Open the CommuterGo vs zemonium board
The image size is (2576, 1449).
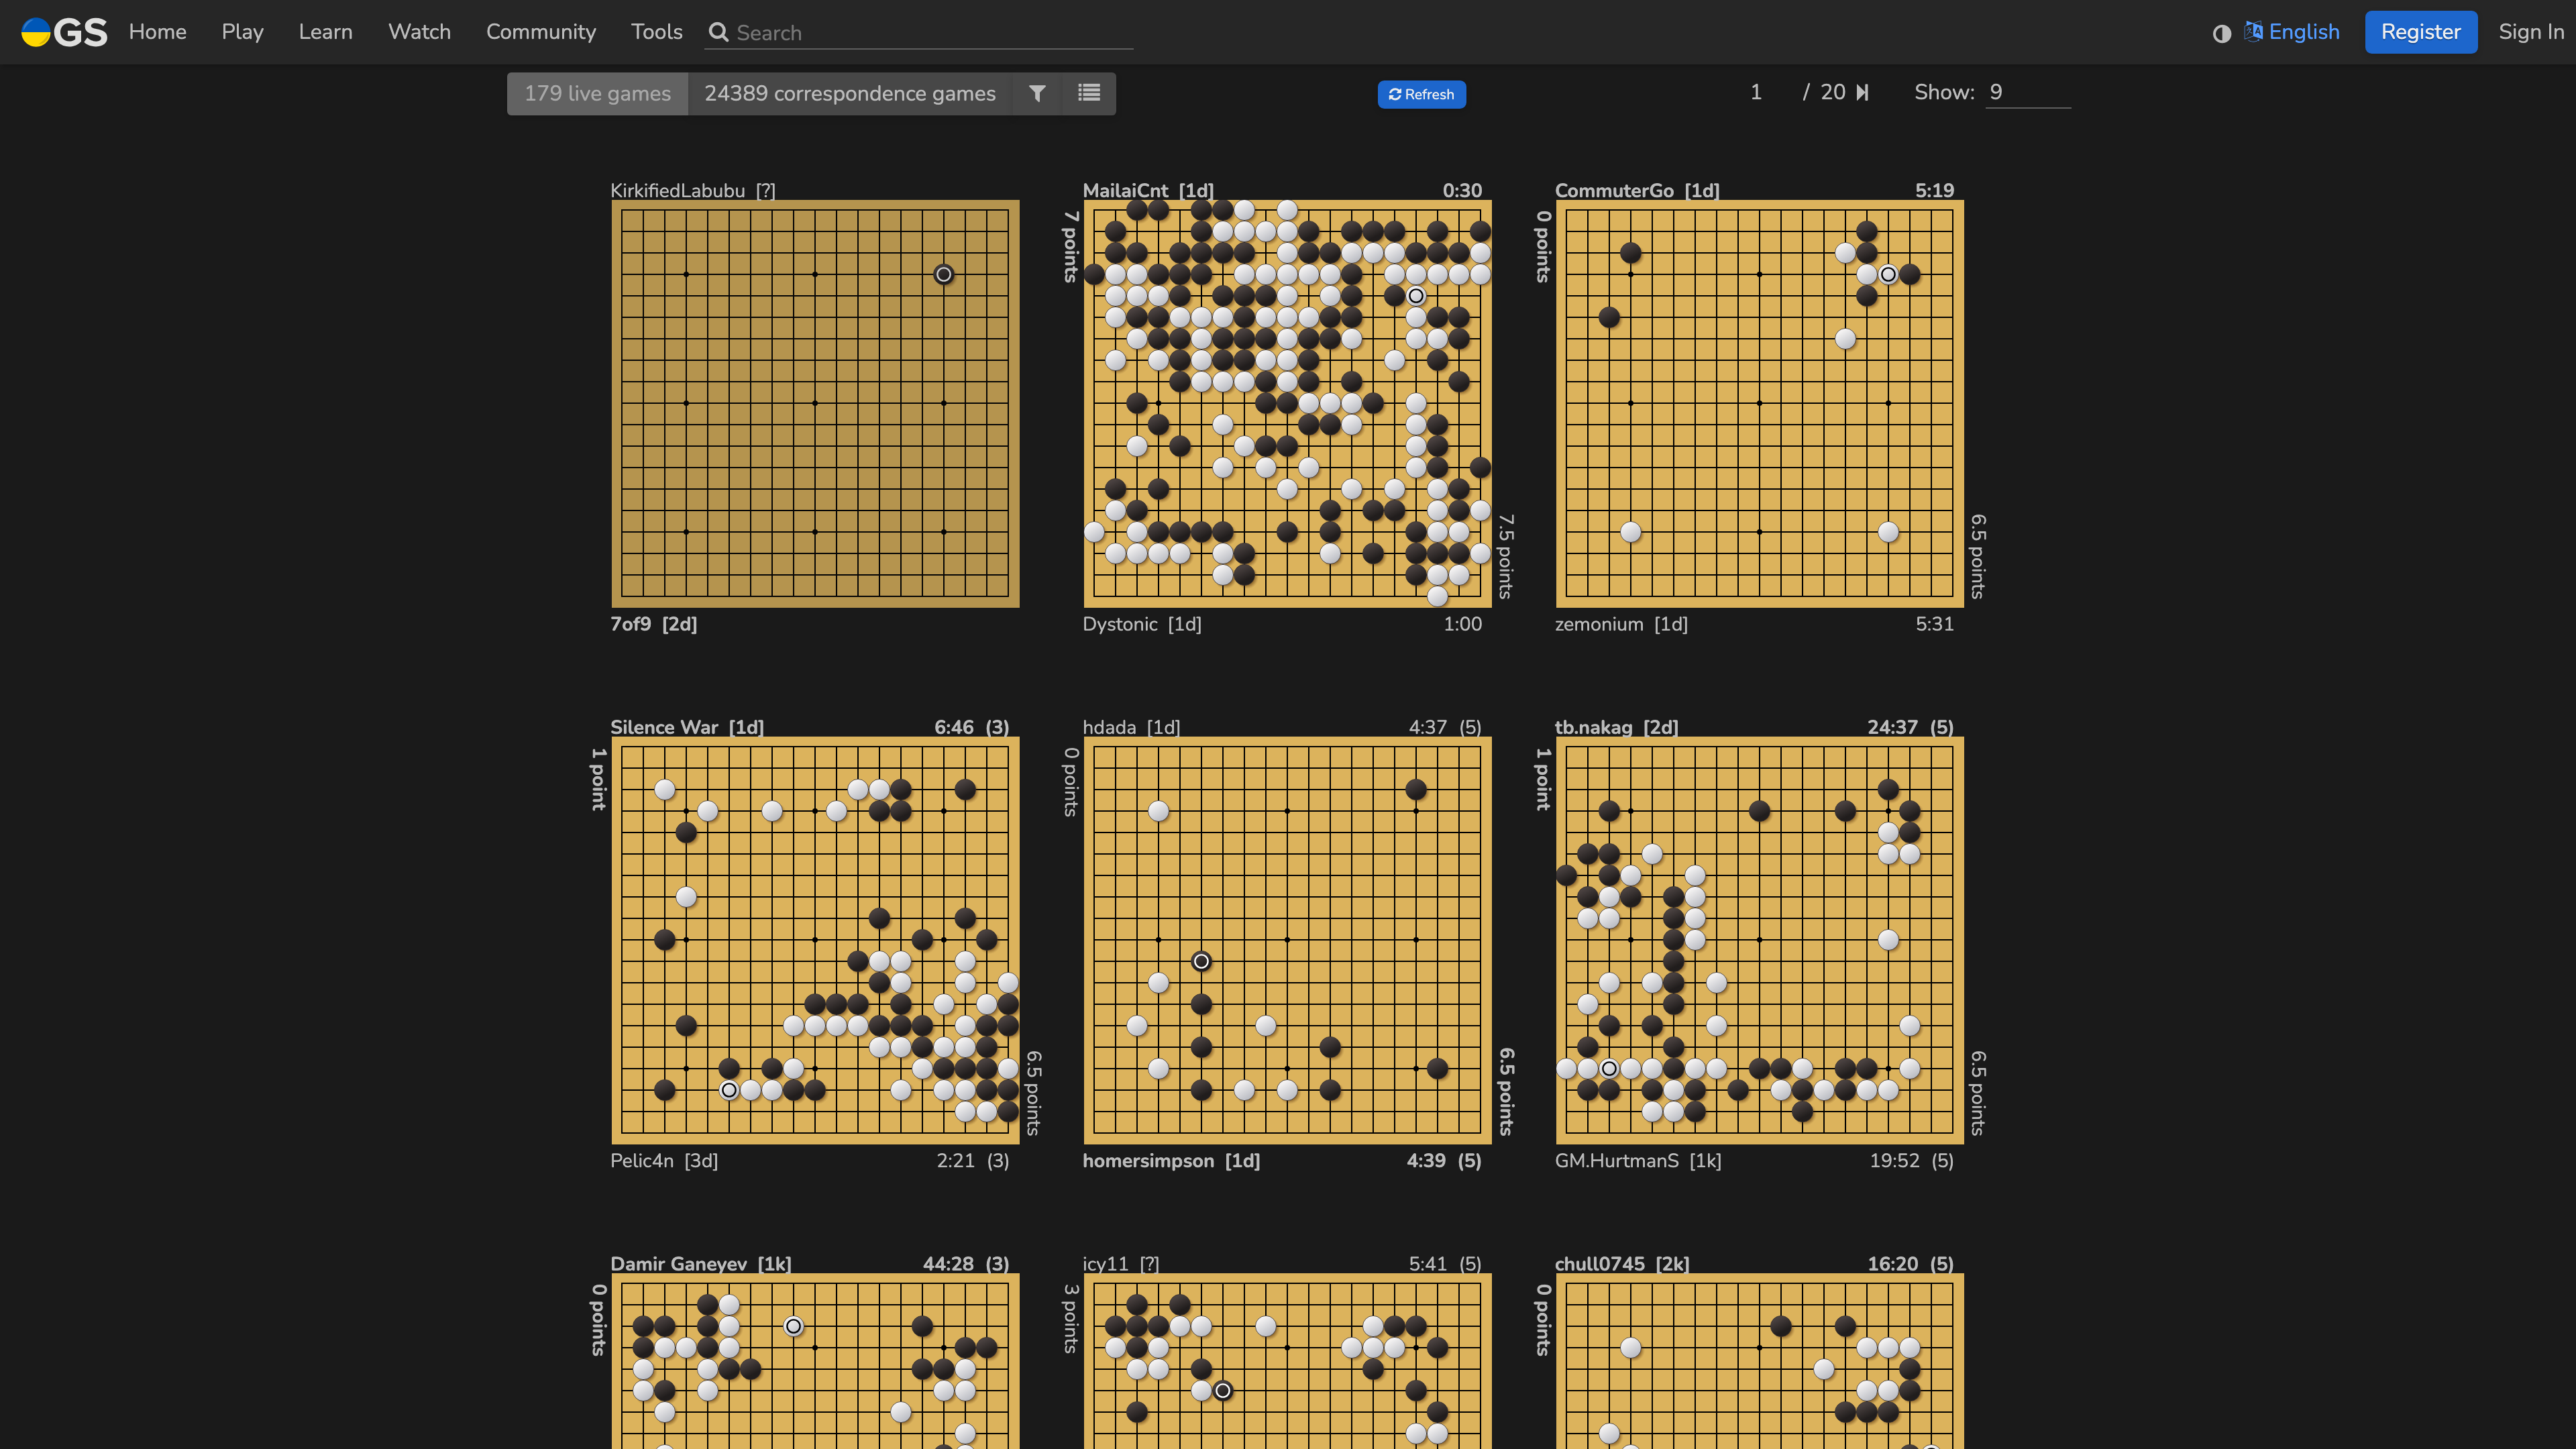coord(1759,403)
